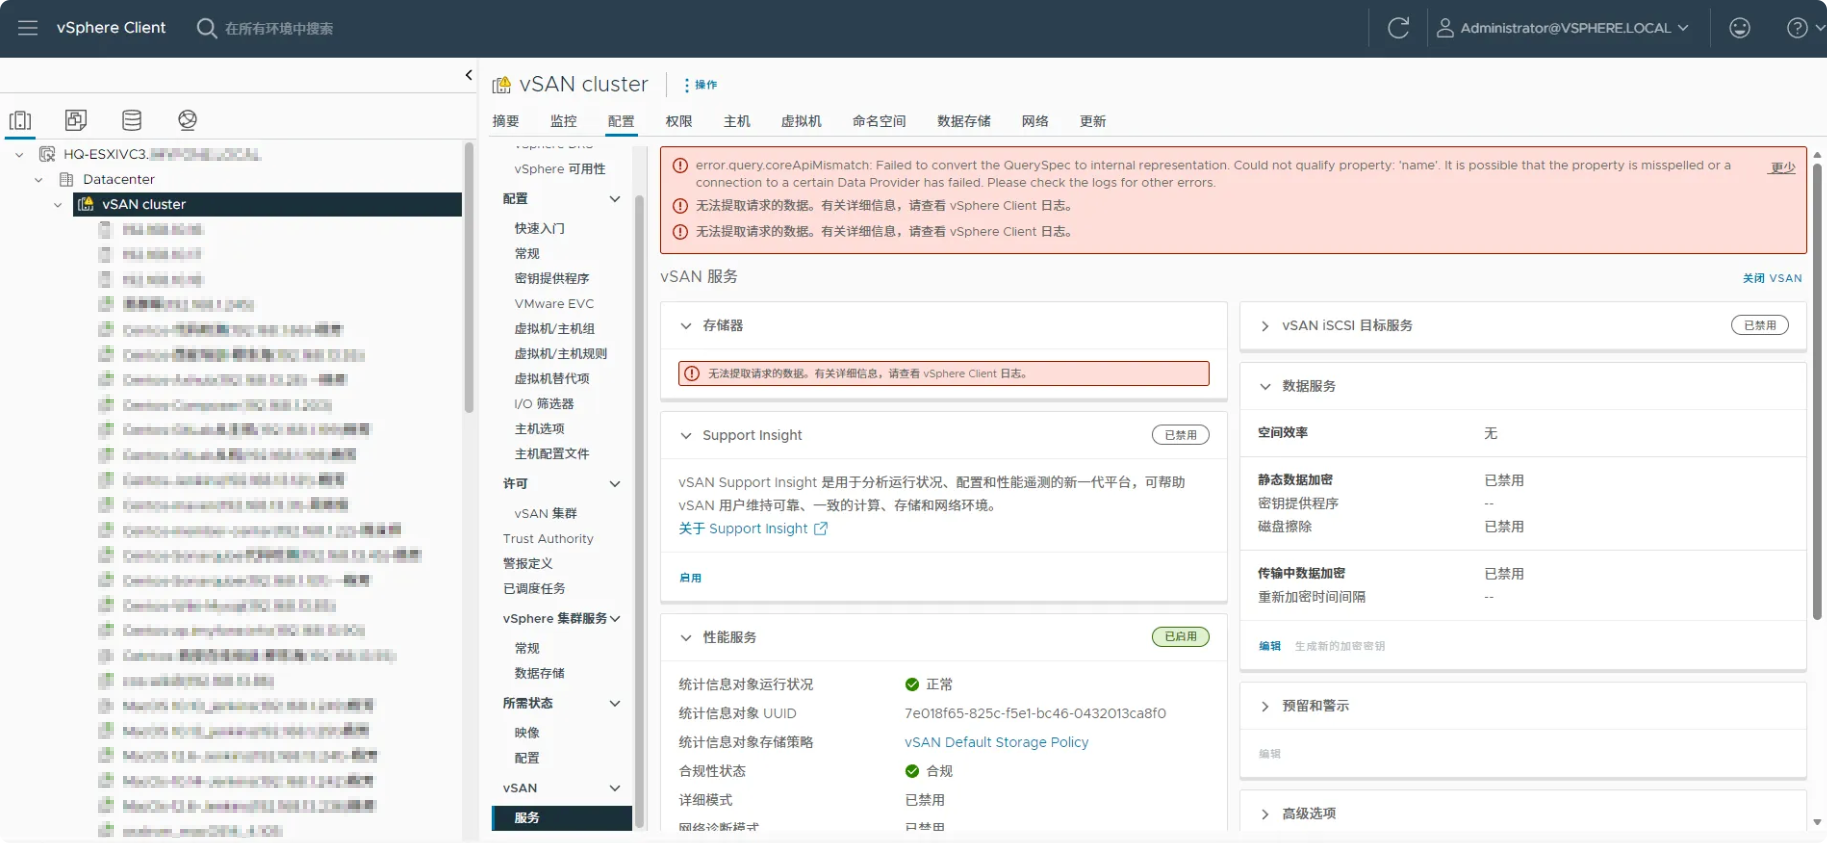The image size is (1827, 843).
Task: Collapse the 存储器 card
Action: [686, 326]
